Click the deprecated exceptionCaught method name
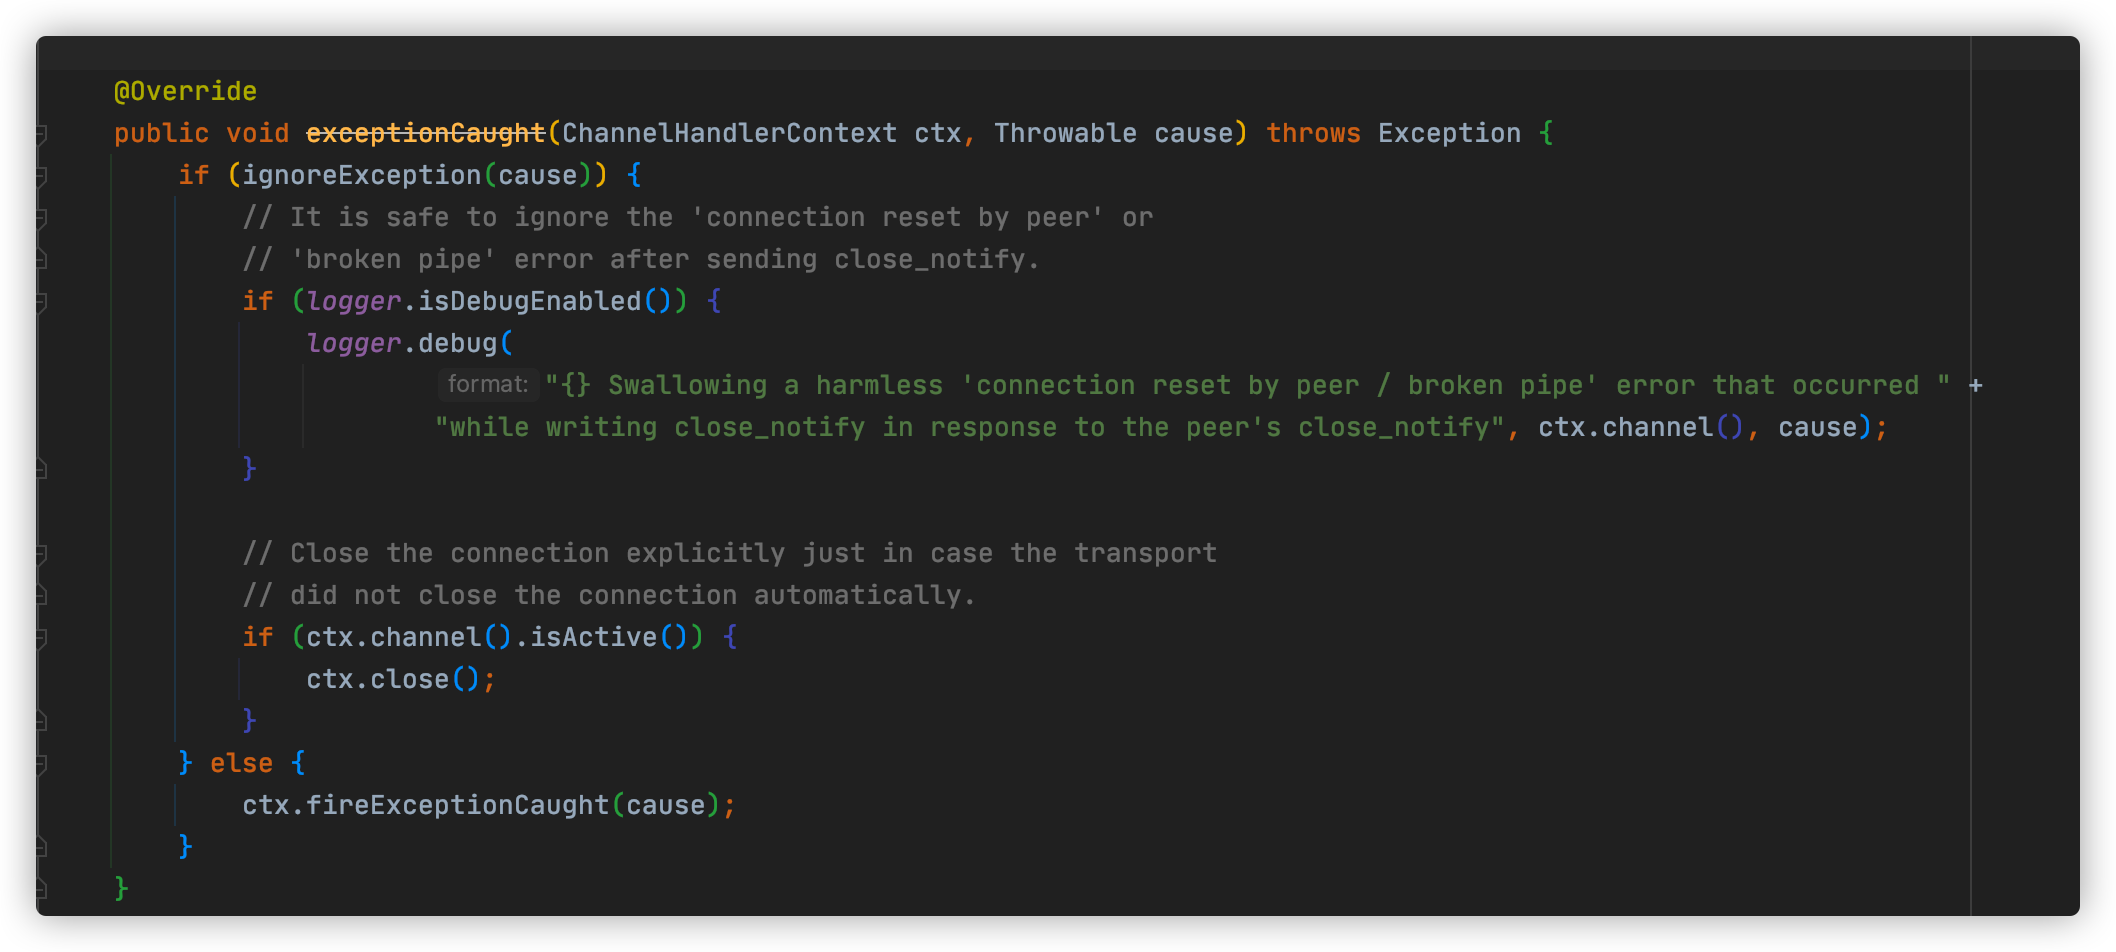Image resolution: width=2116 pixels, height=952 pixels. click(x=426, y=133)
